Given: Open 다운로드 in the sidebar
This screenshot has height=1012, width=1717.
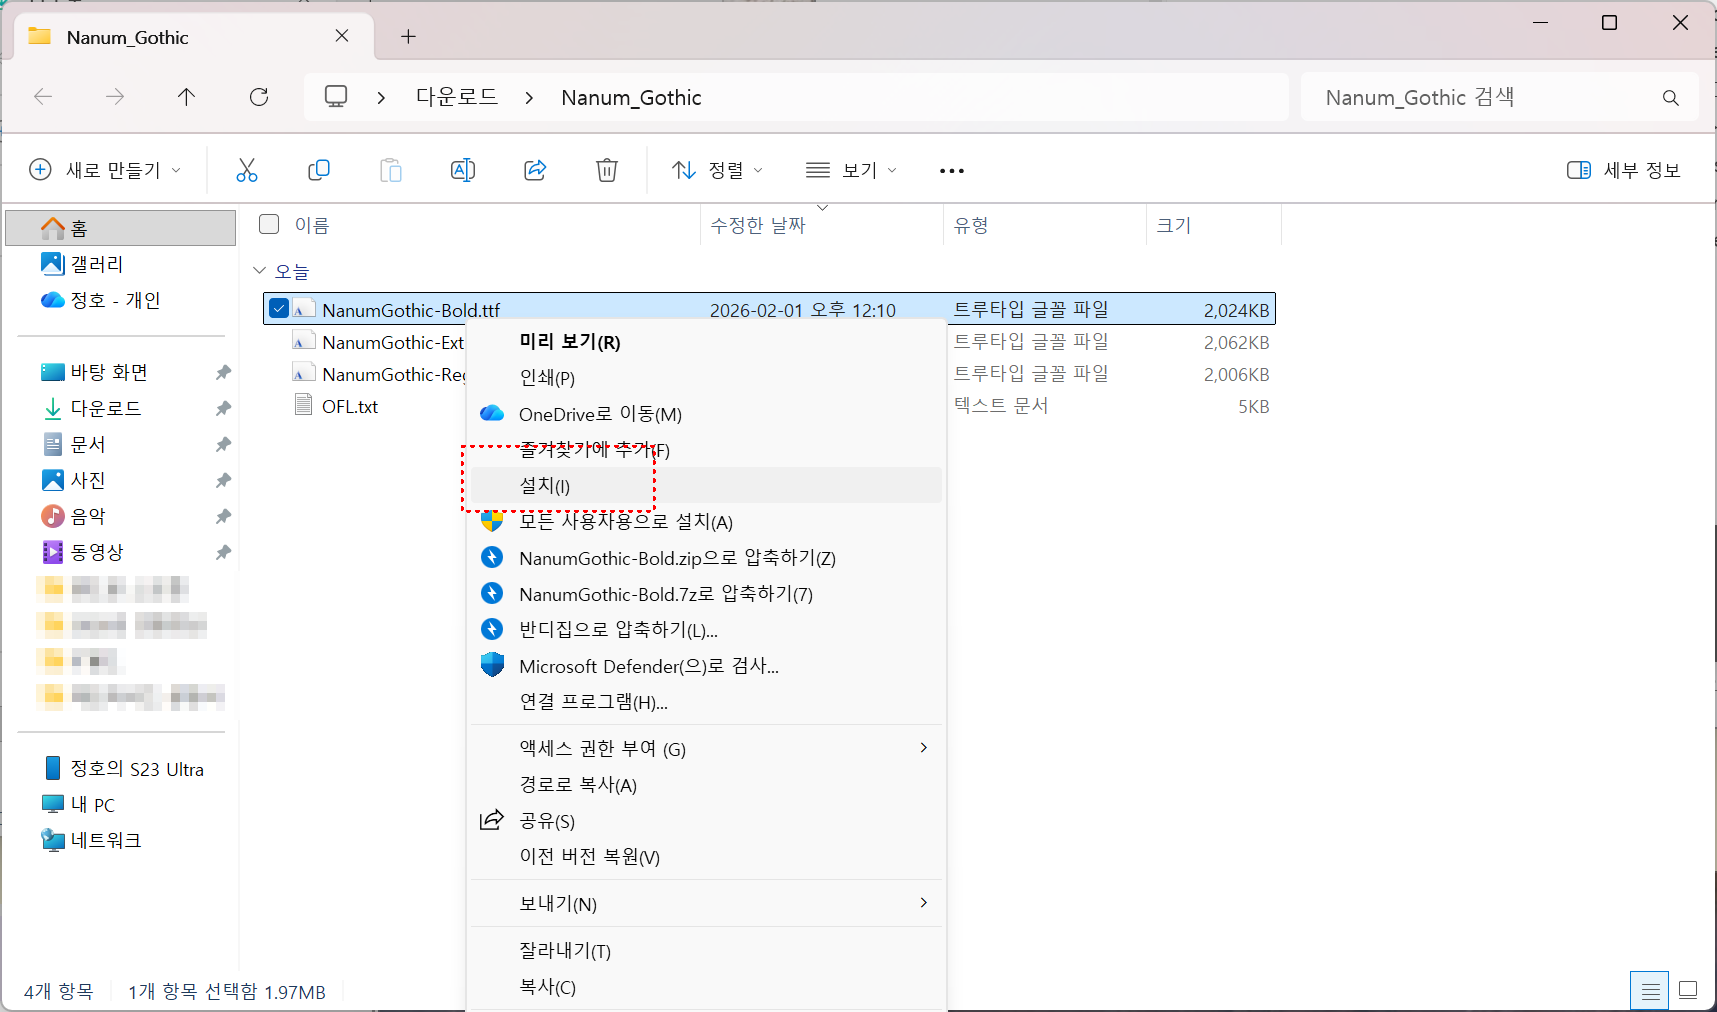Looking at the screenshot, I should [91, 408].
